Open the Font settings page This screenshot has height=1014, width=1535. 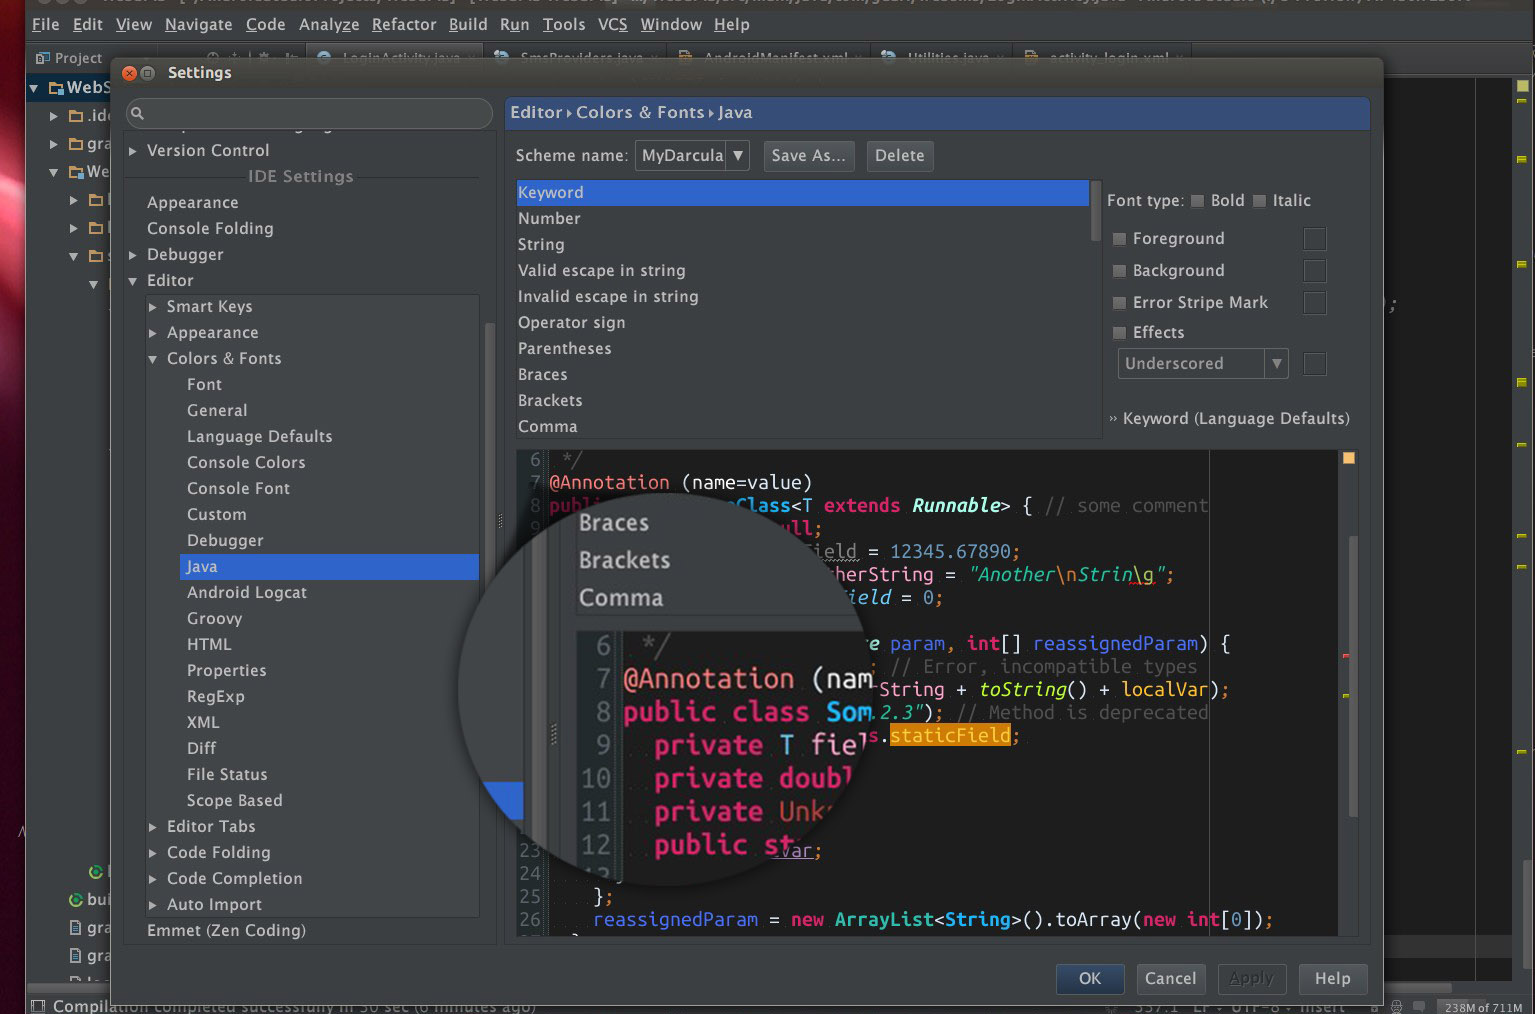coord(205,385)
